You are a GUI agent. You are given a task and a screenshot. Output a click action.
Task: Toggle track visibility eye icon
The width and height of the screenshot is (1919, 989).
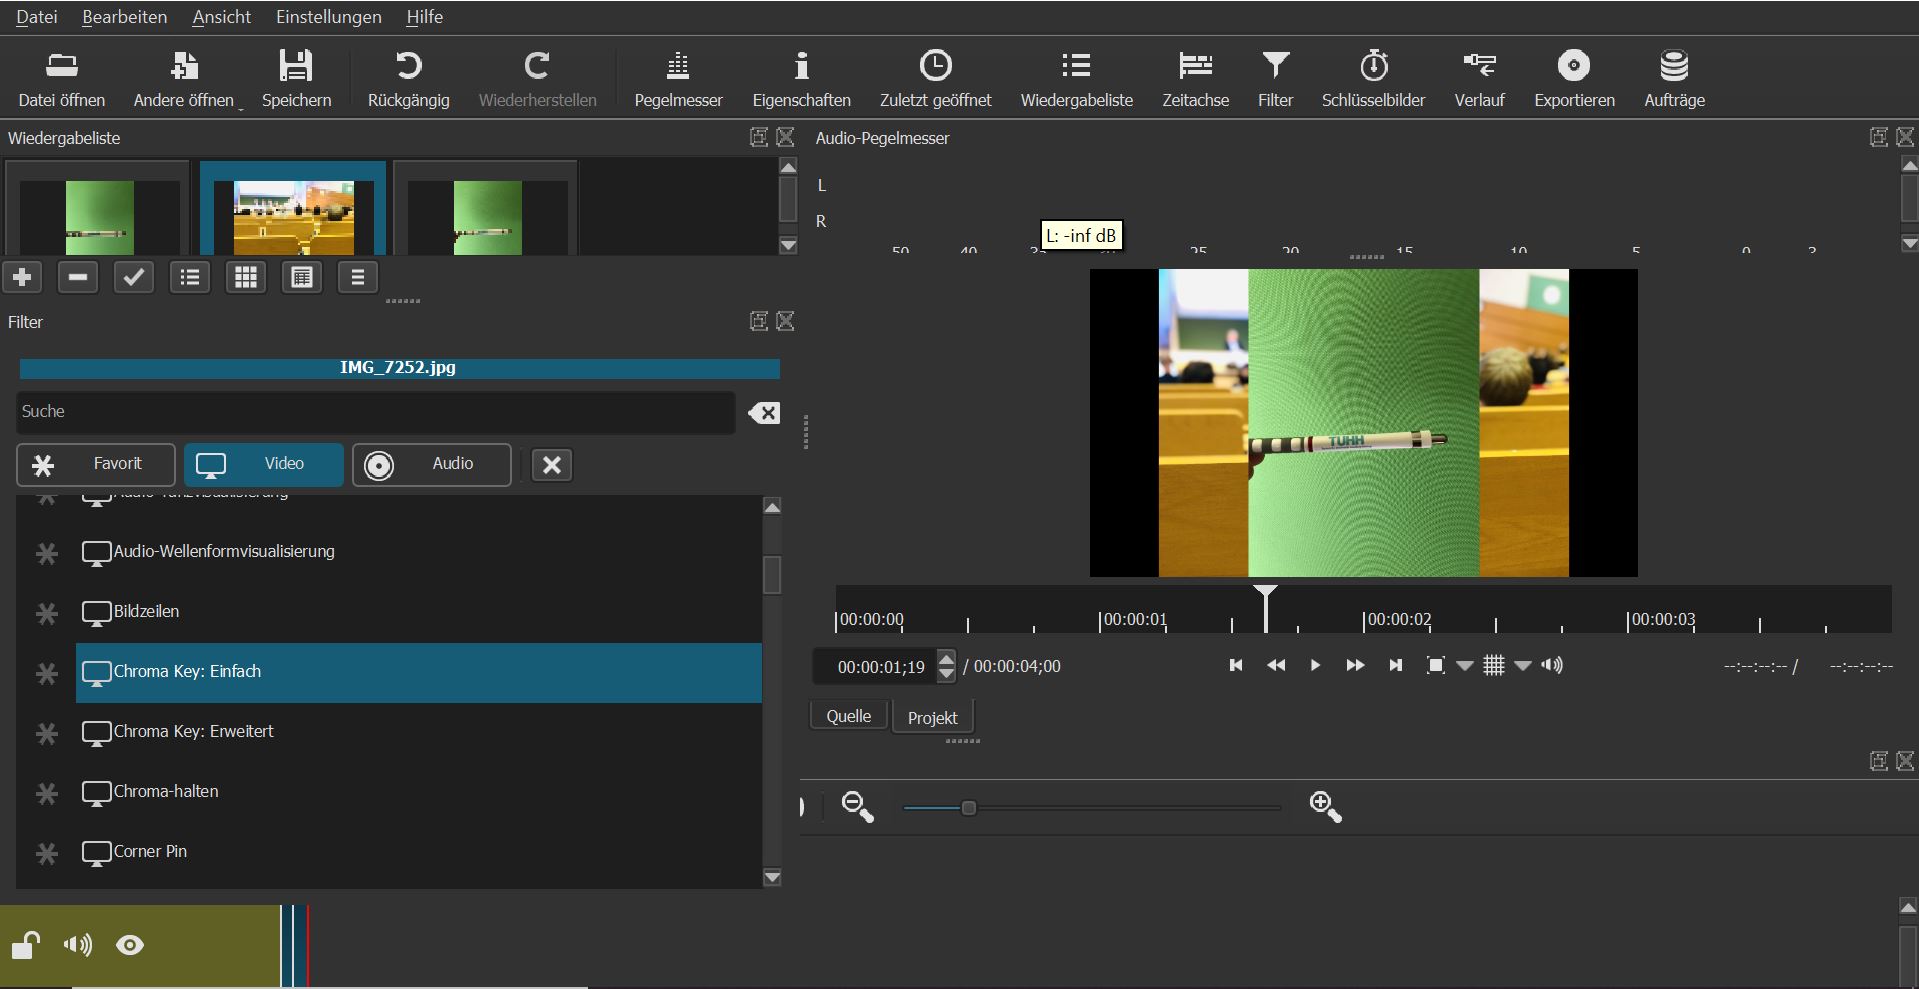(x=130, y=945)
